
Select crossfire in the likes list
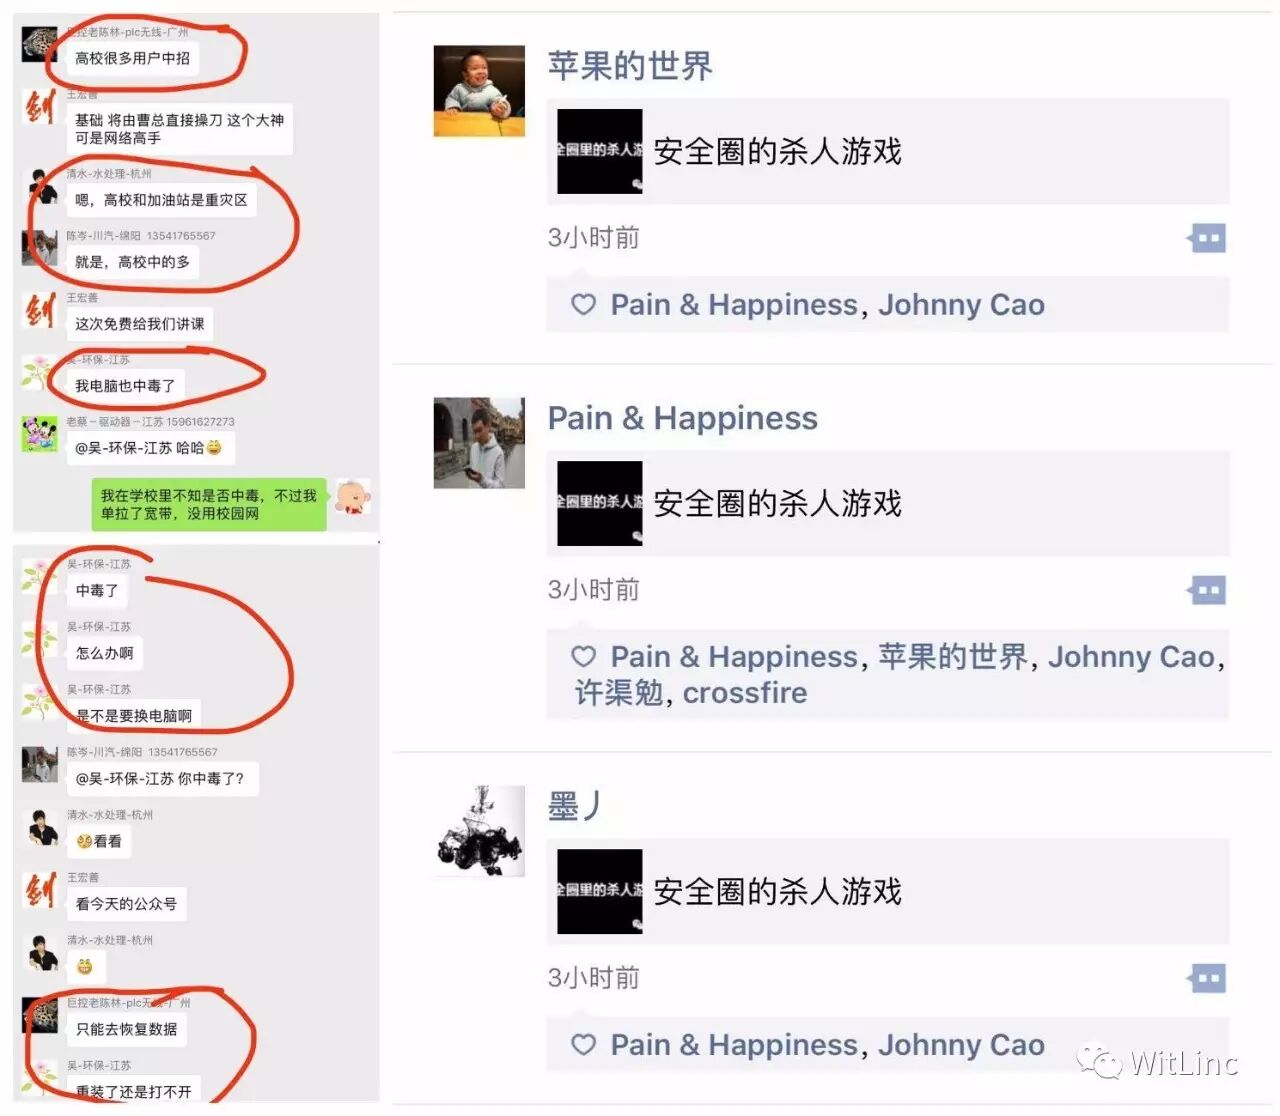click(745, 693)
